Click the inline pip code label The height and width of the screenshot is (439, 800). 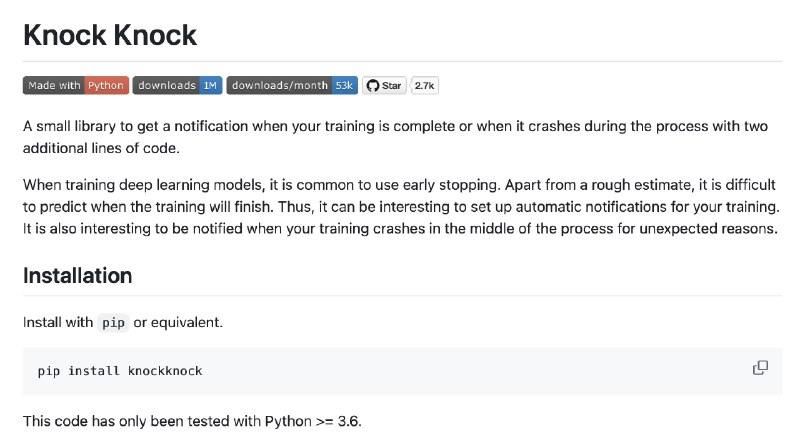coord(113,323)
